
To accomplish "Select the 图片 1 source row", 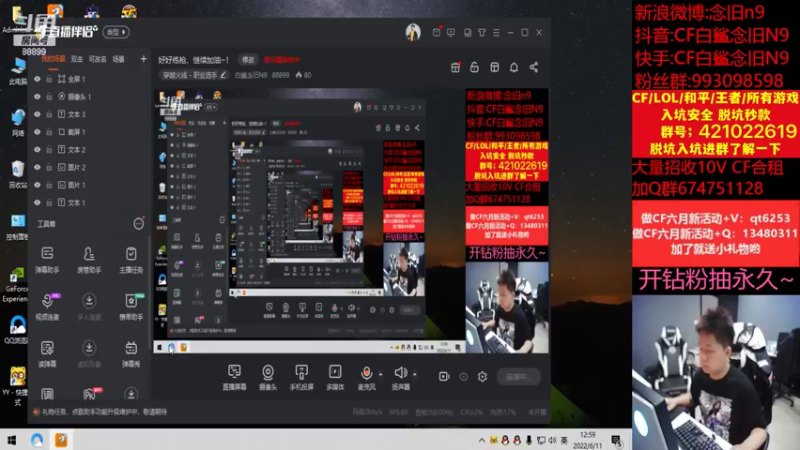I will click(88, 185).
